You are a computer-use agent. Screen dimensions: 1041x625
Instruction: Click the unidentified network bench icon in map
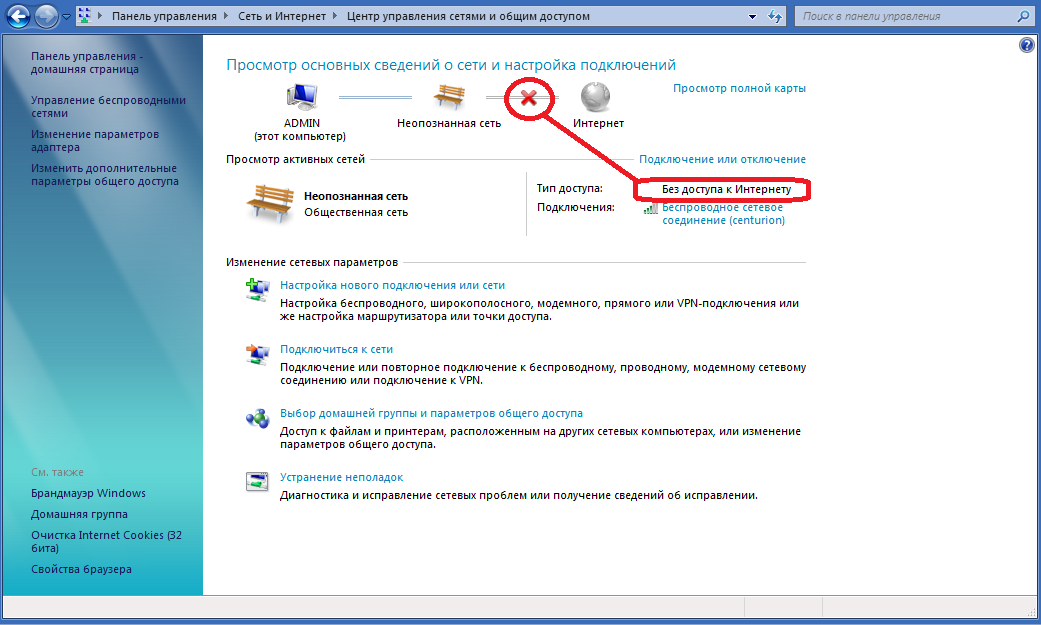point(449,98)
